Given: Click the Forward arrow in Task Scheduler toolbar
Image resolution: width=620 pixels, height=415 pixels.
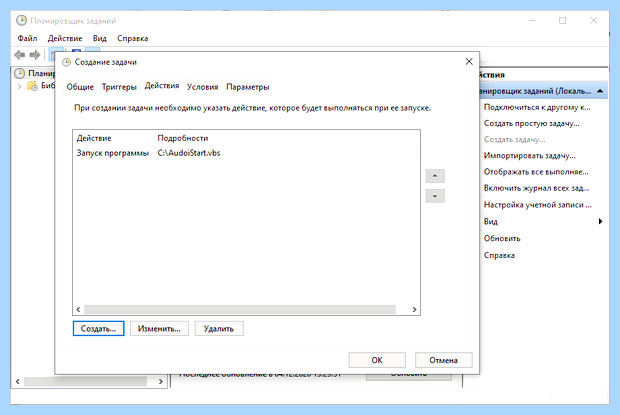Looking at the screenshot, I should coord(35,55).
